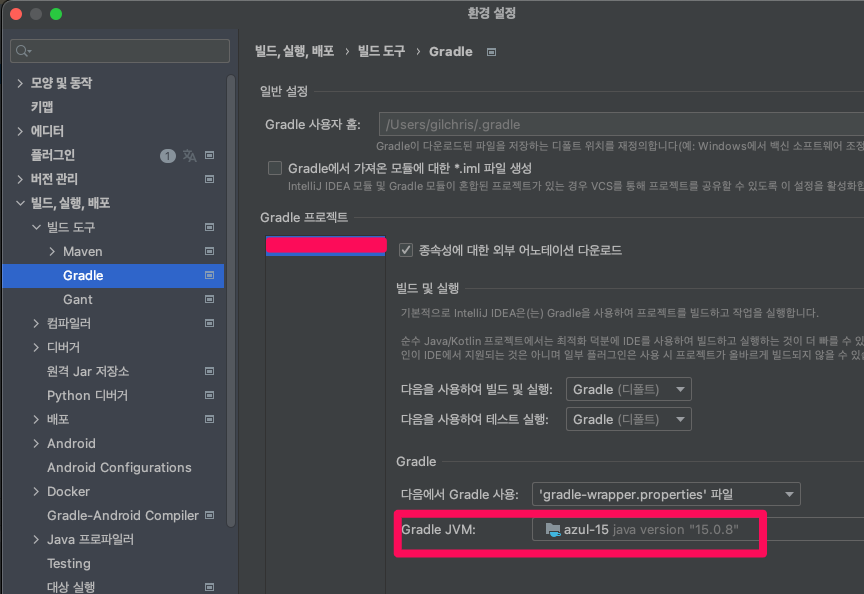The width and height of the screenshot is (864, 594).
Task: Expand the 디버거 node
Action: pyautogui.click(x=36, y=347)
